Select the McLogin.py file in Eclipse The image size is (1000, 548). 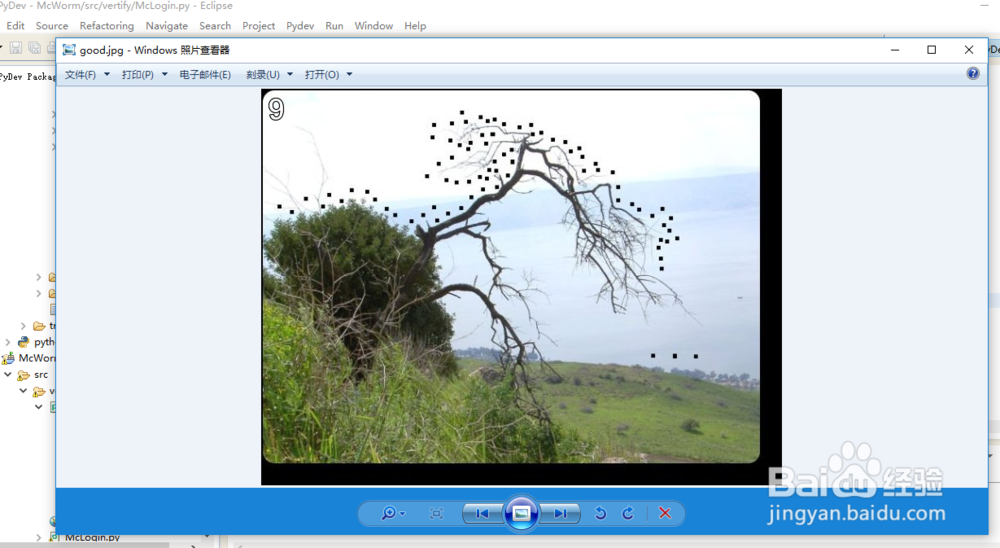click(92, 538)
